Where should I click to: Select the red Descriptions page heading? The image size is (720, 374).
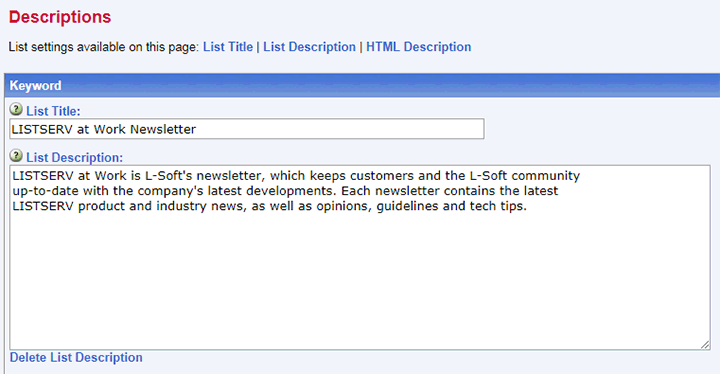[60, 17]
